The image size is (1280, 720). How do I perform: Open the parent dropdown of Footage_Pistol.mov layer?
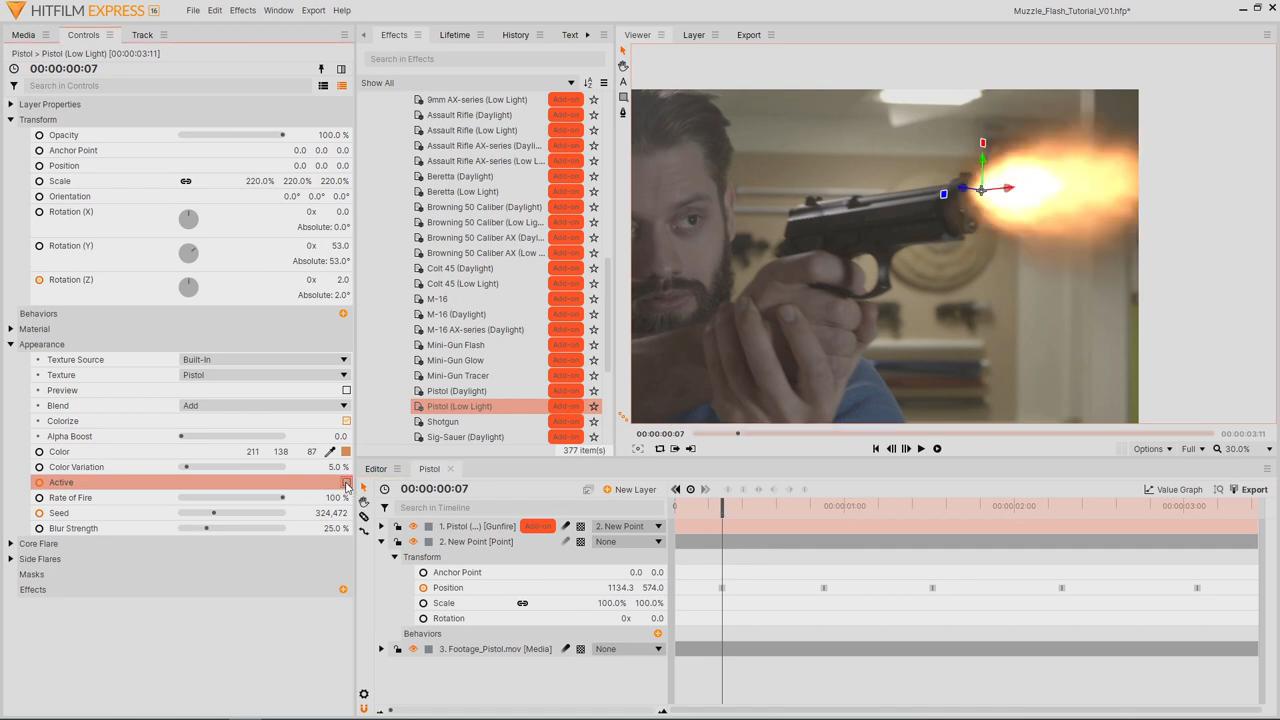[628, 649]
